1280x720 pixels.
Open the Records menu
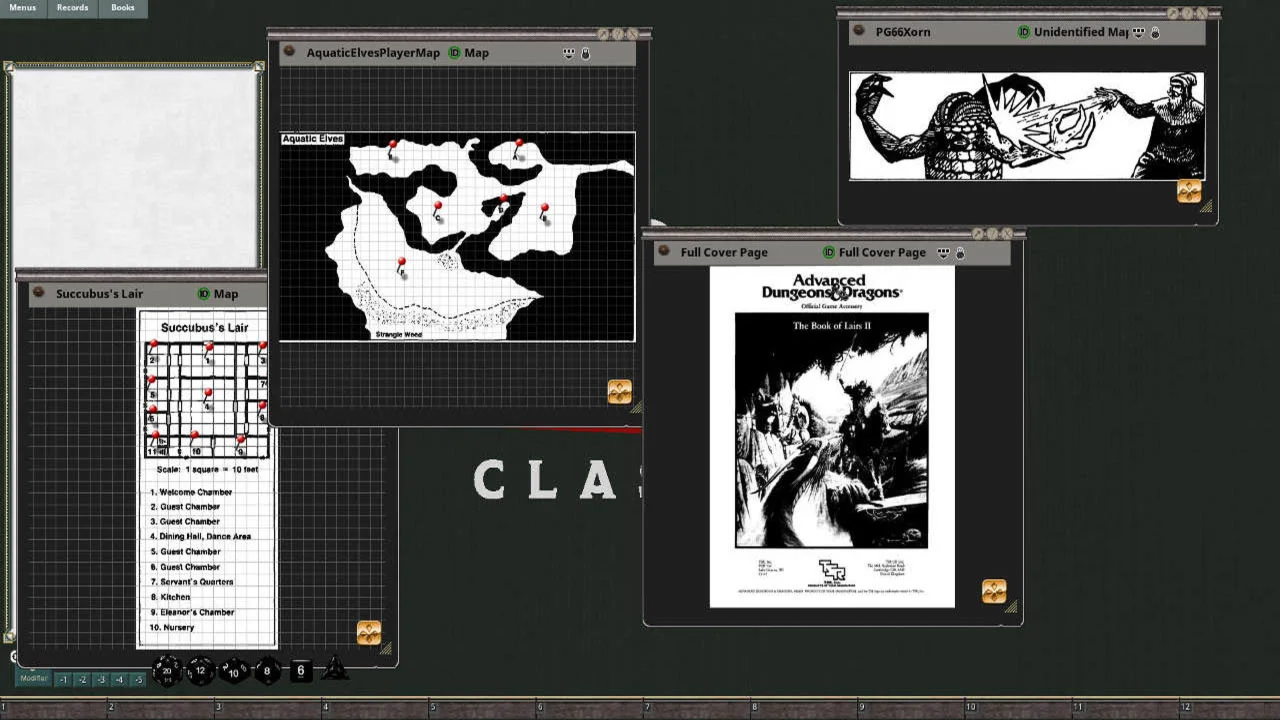tap(72, 8)
